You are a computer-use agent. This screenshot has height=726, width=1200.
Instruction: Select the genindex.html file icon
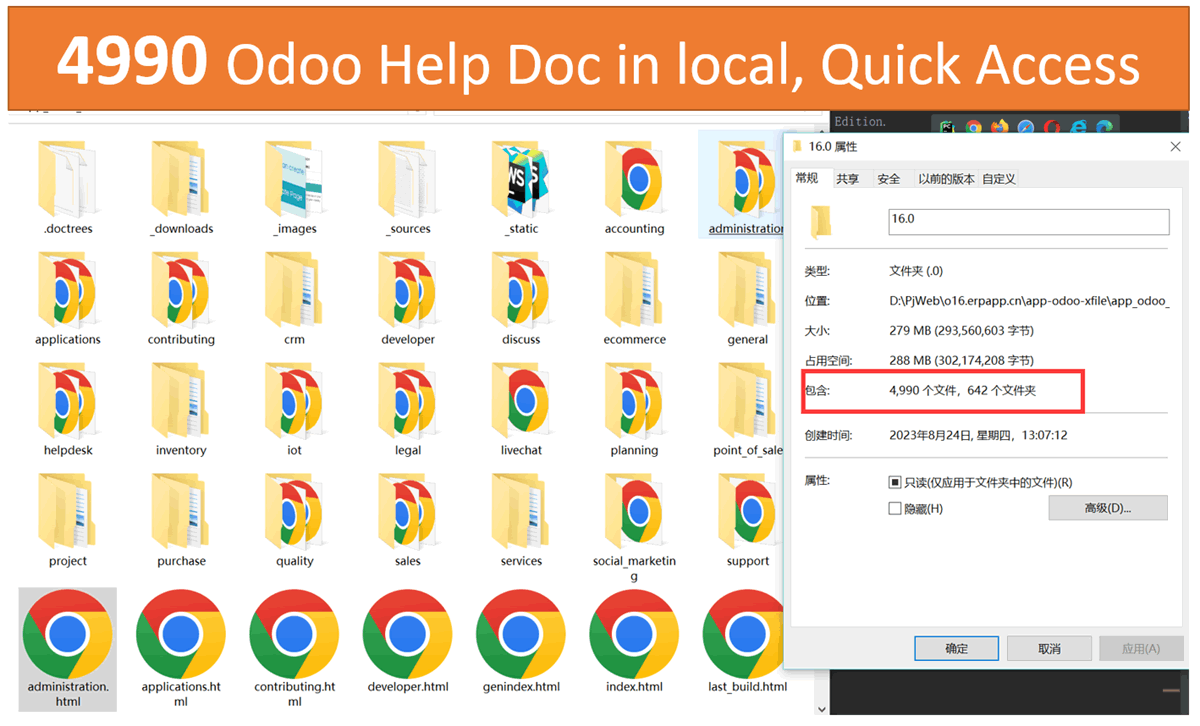coord(521,634)
